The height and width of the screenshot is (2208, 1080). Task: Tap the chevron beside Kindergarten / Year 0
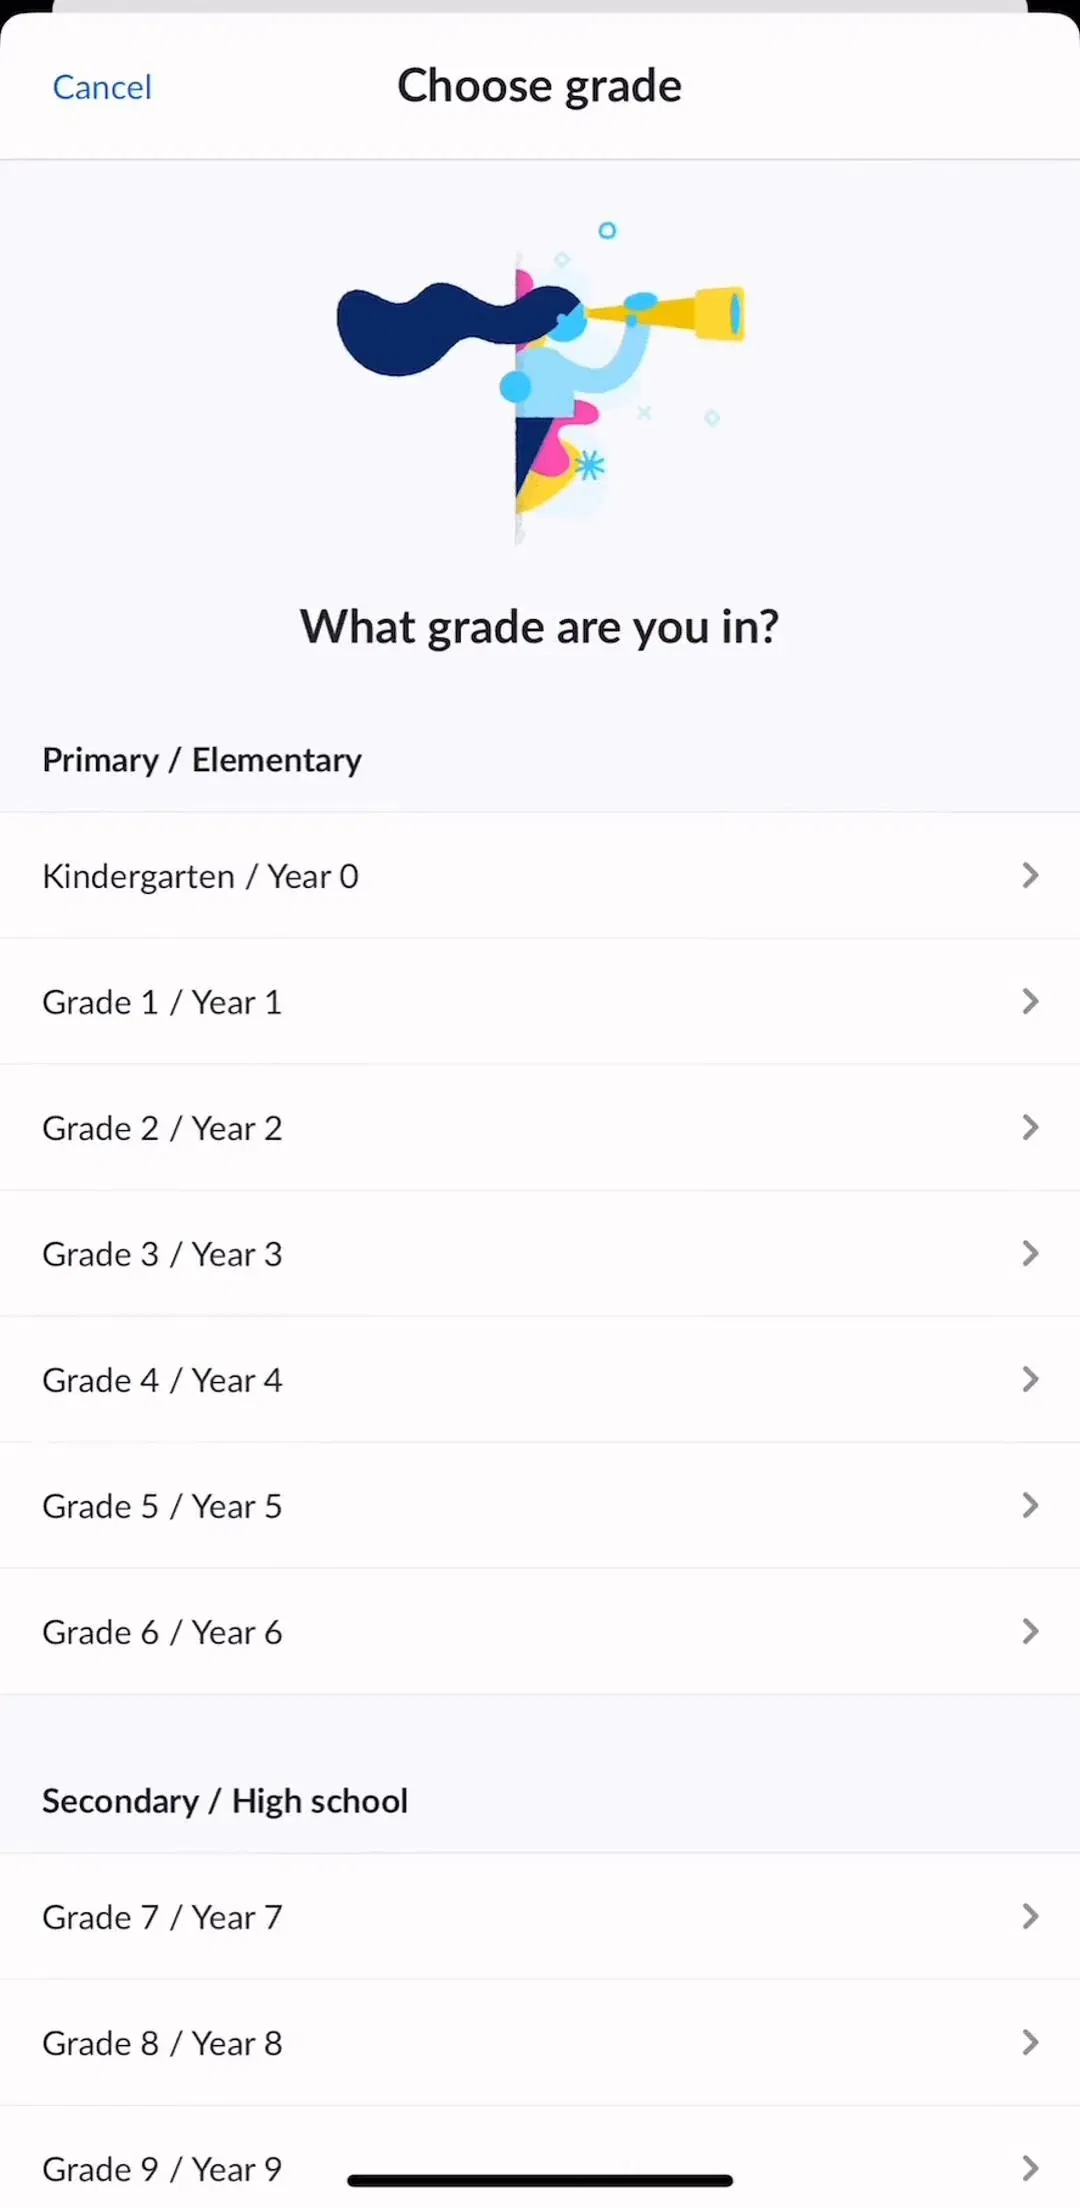pyautogui.click(x=1030, y=876)
